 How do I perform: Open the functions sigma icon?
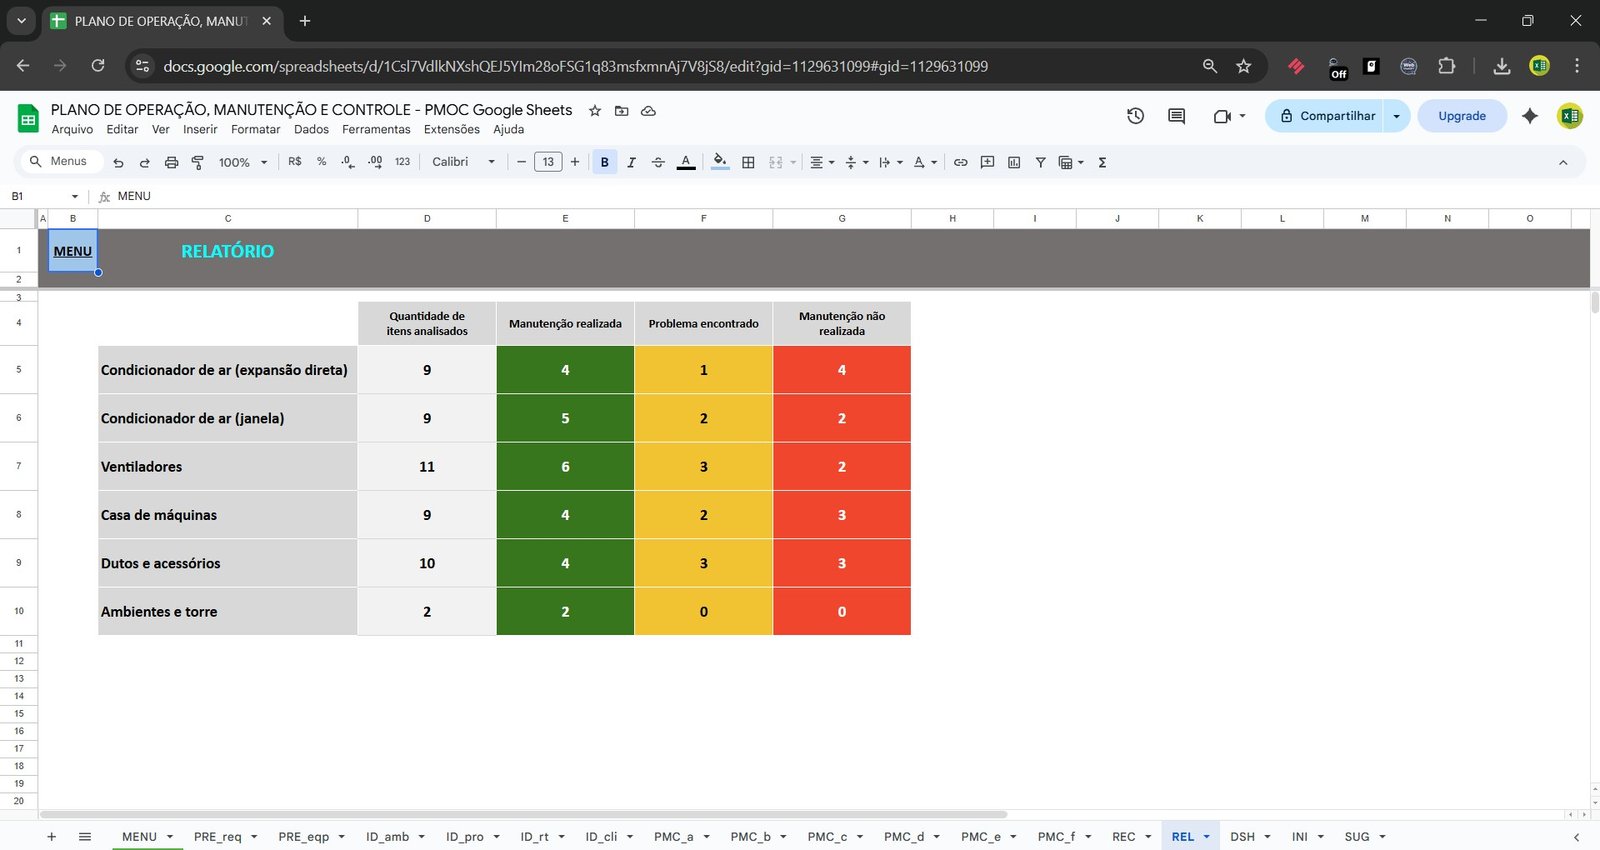click(1102, 162)
